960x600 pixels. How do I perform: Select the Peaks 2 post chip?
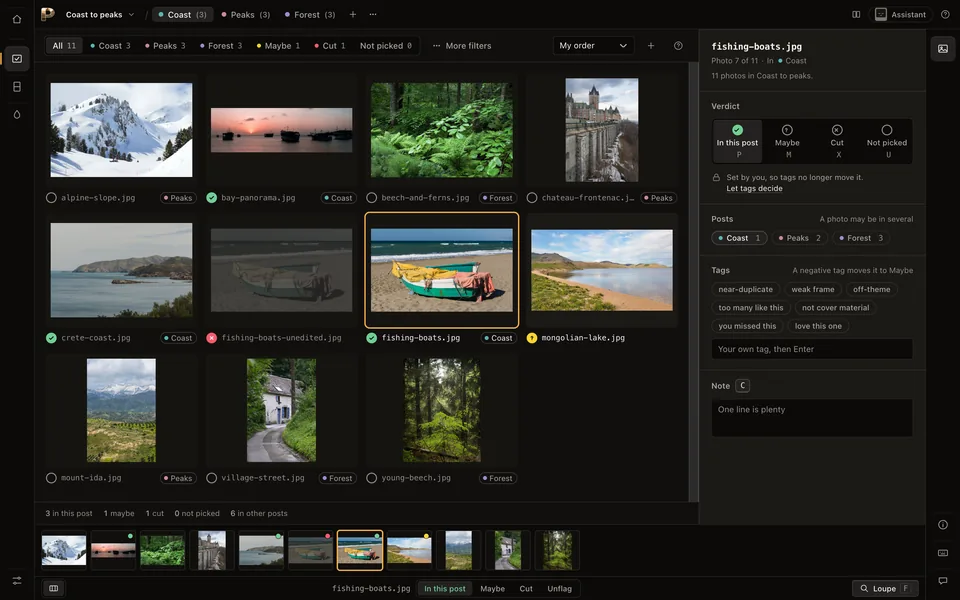(x=800, y=238)
